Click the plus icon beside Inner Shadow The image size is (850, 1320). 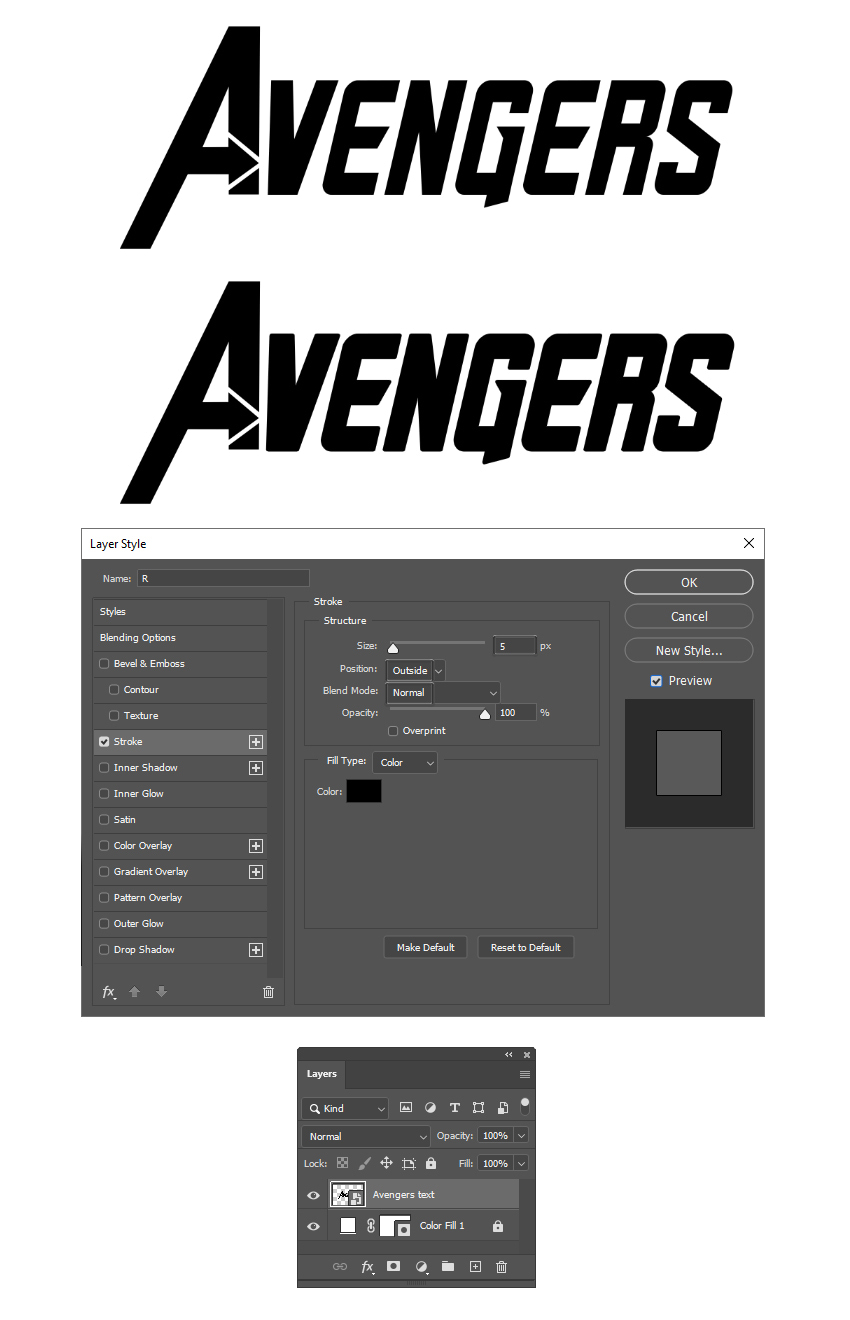pyautogui.click(x=256, y=768)
